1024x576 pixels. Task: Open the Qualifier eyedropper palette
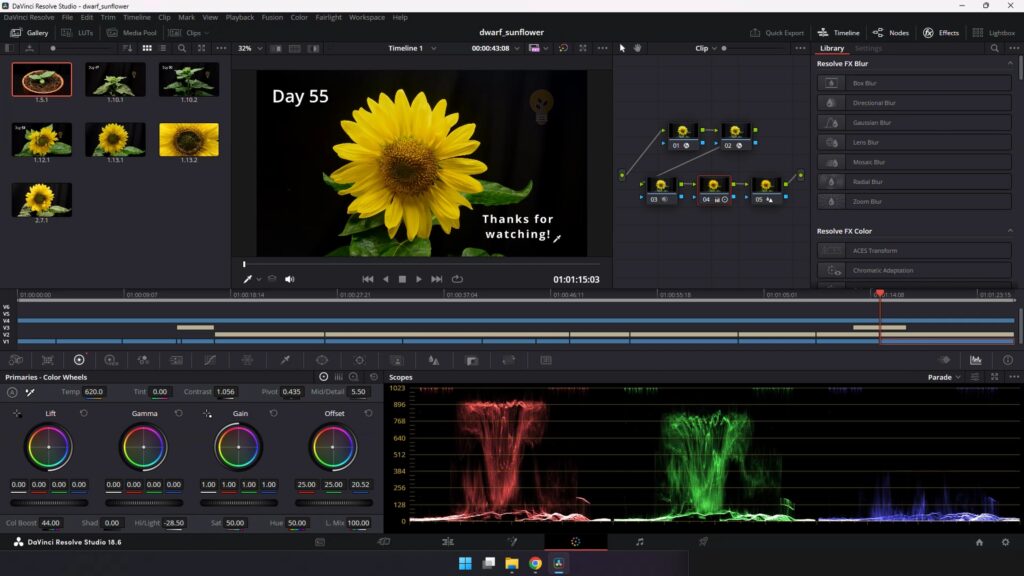coord(285,360)
